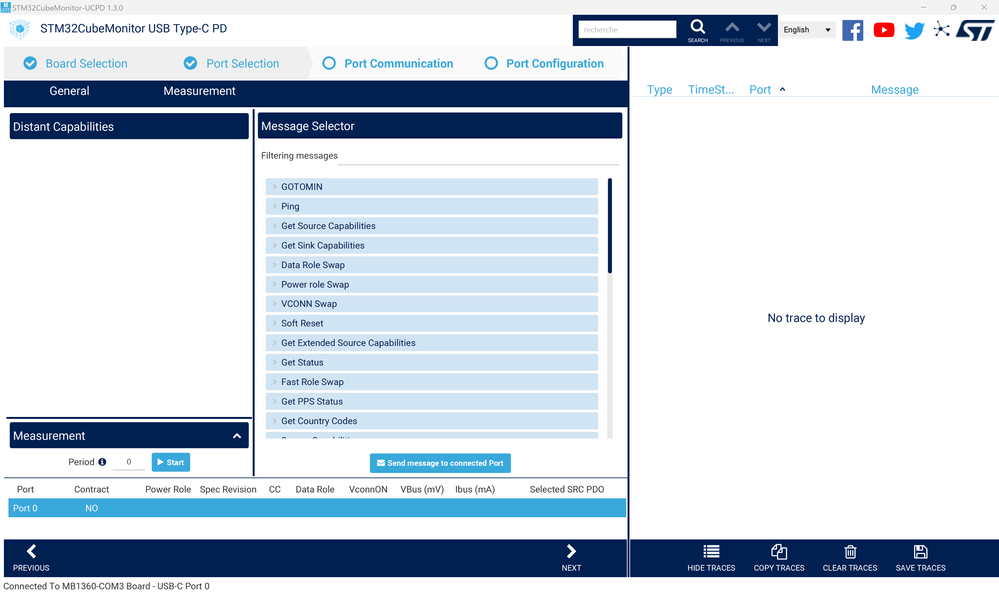Image resolution: width=999 pixels, height=593 pixels.
Task: Open the English language dropdown
Action: pyautogui.click(x=807, y=29)
